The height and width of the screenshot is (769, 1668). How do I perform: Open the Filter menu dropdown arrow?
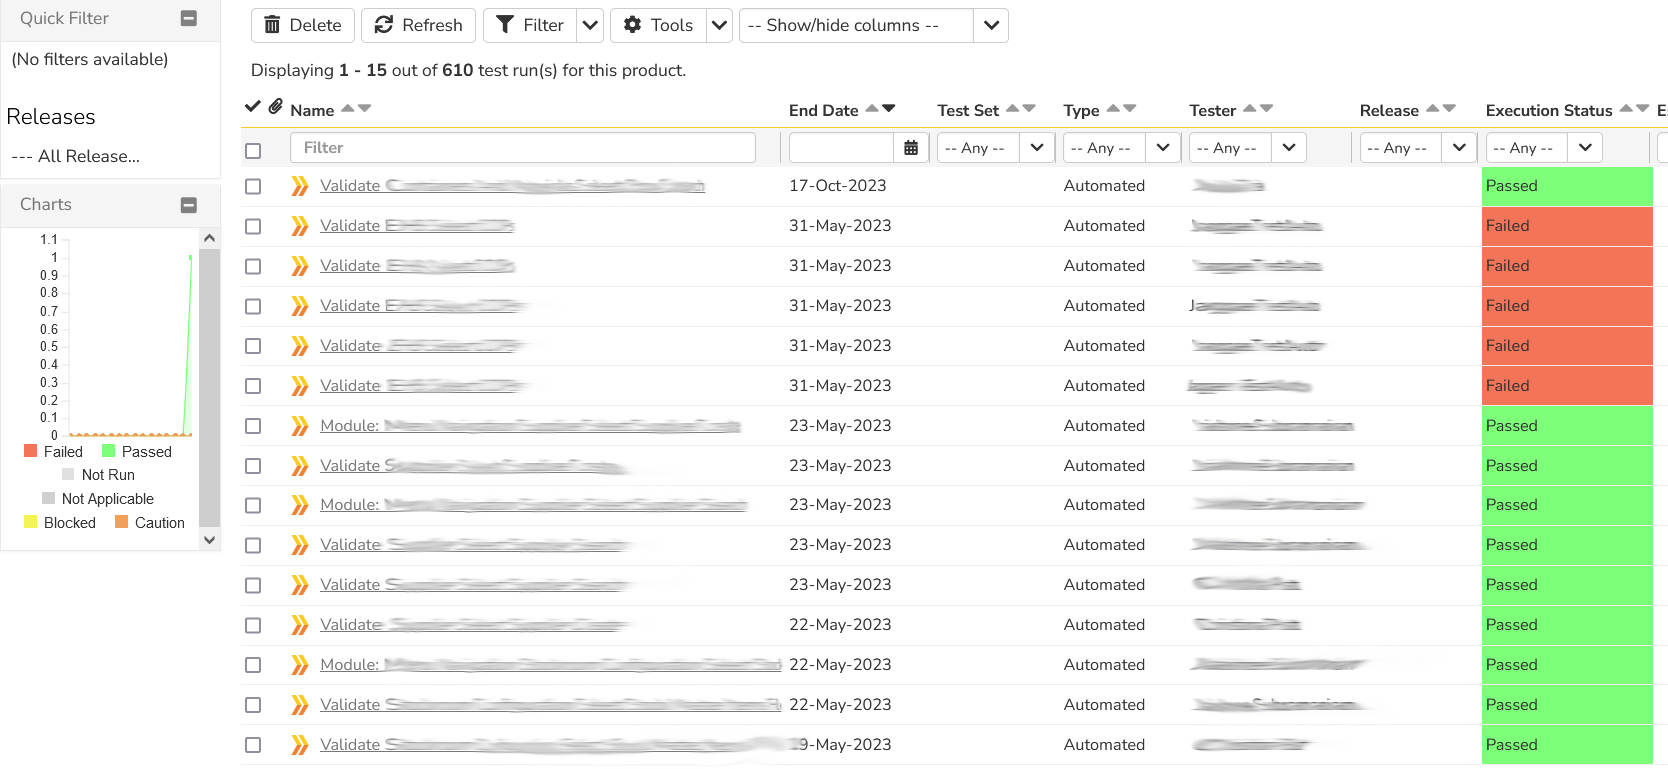tap(590, 26)
